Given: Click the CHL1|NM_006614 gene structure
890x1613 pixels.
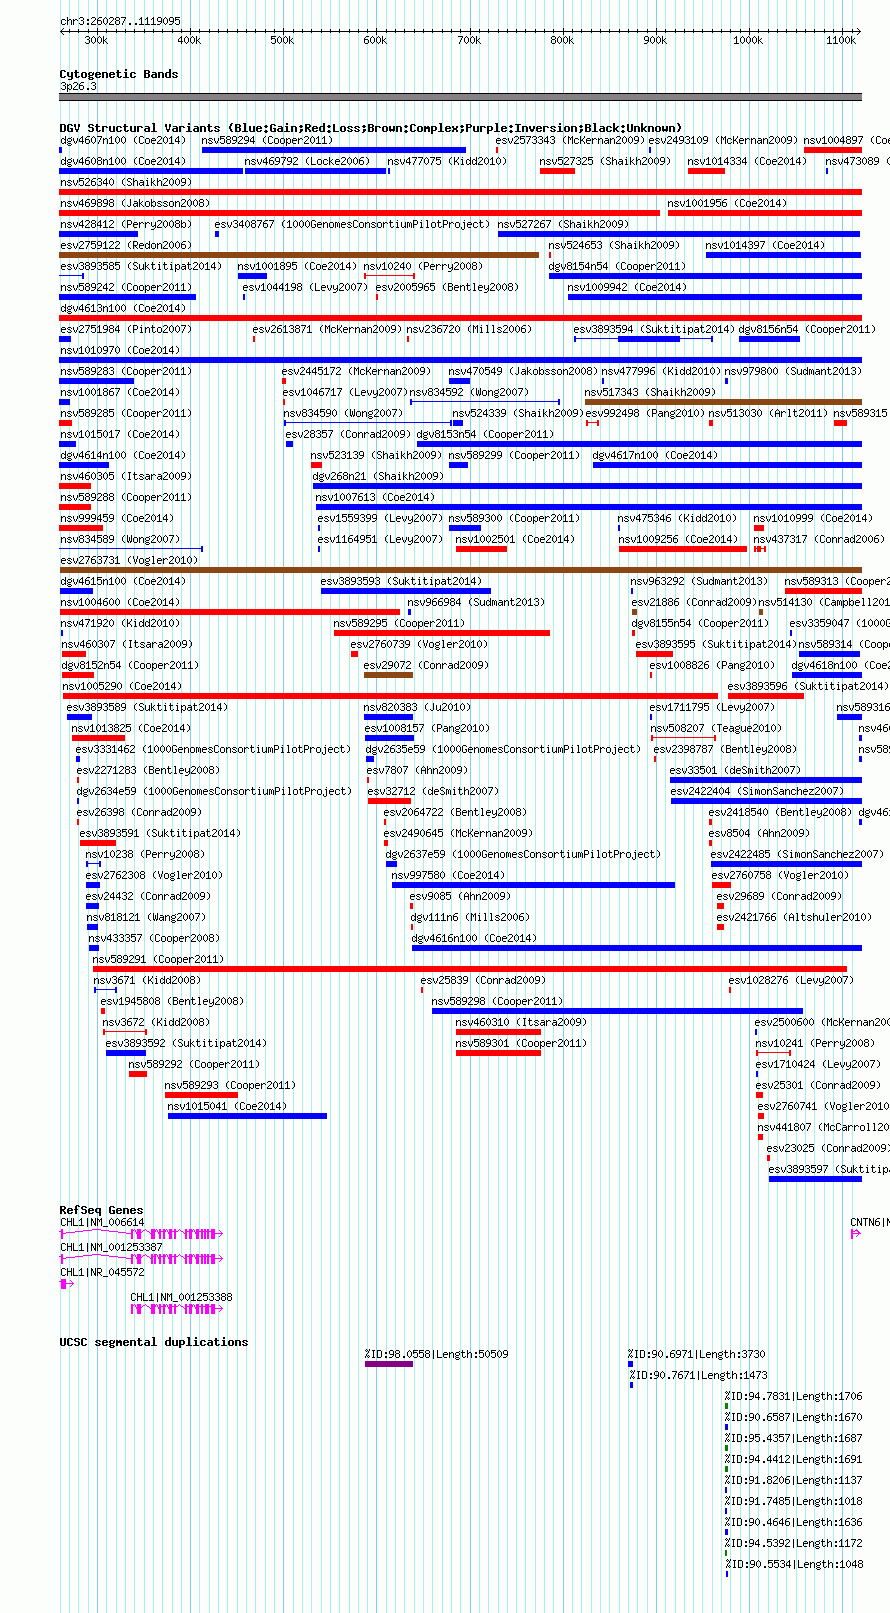Looking at the screenshot, I should click(141, 1234).
